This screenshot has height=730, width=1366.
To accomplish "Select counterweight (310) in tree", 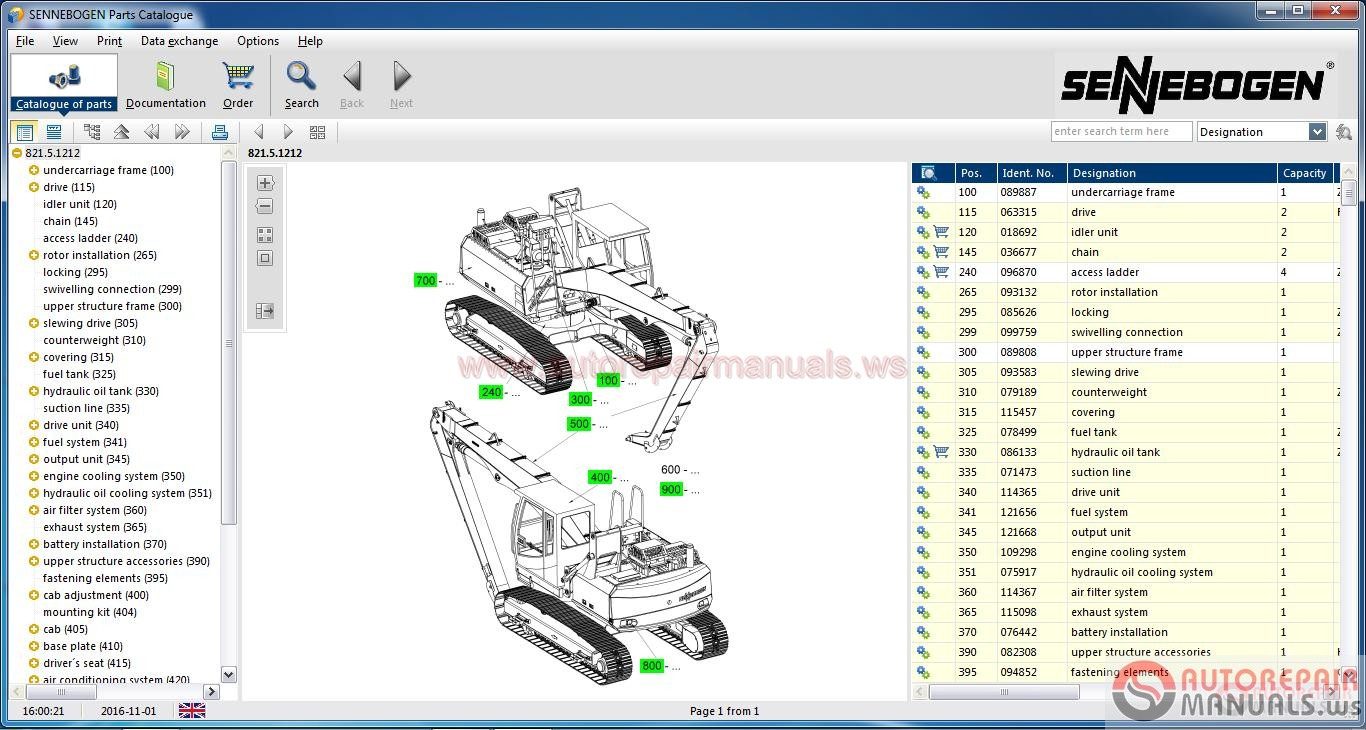I will pos(94,340).
